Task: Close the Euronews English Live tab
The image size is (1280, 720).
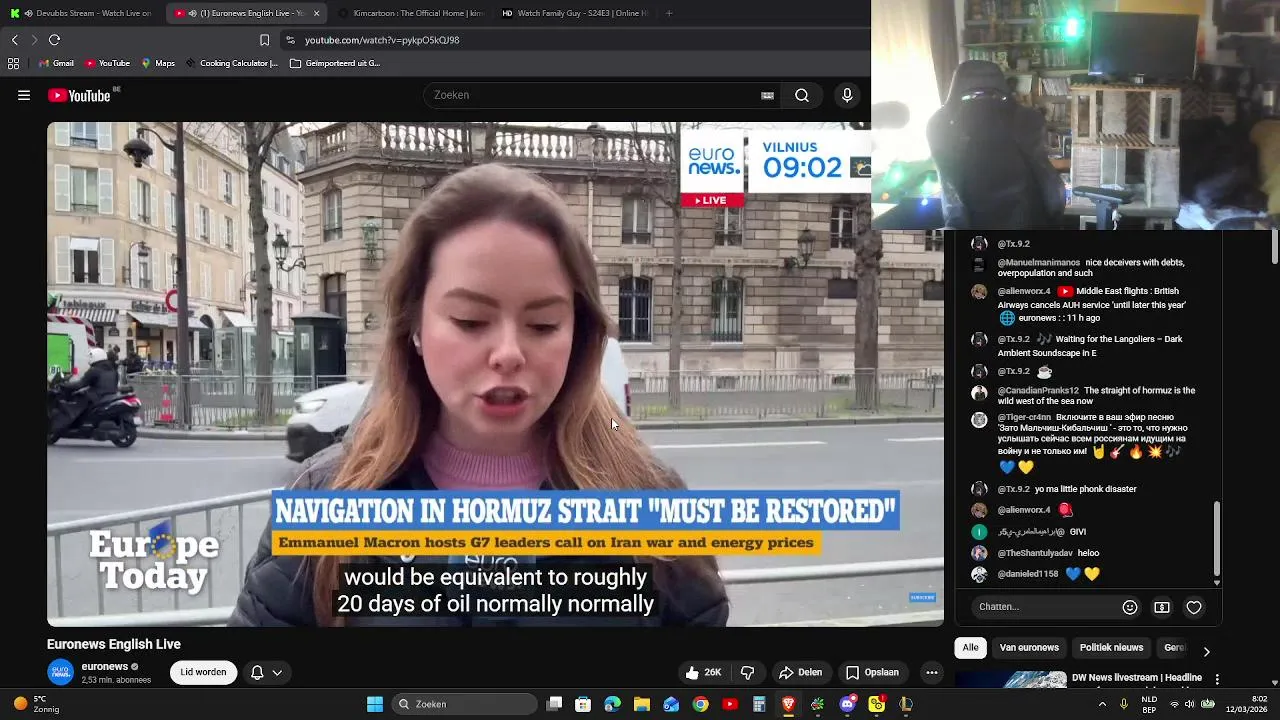Action: [x=316, y=13]
